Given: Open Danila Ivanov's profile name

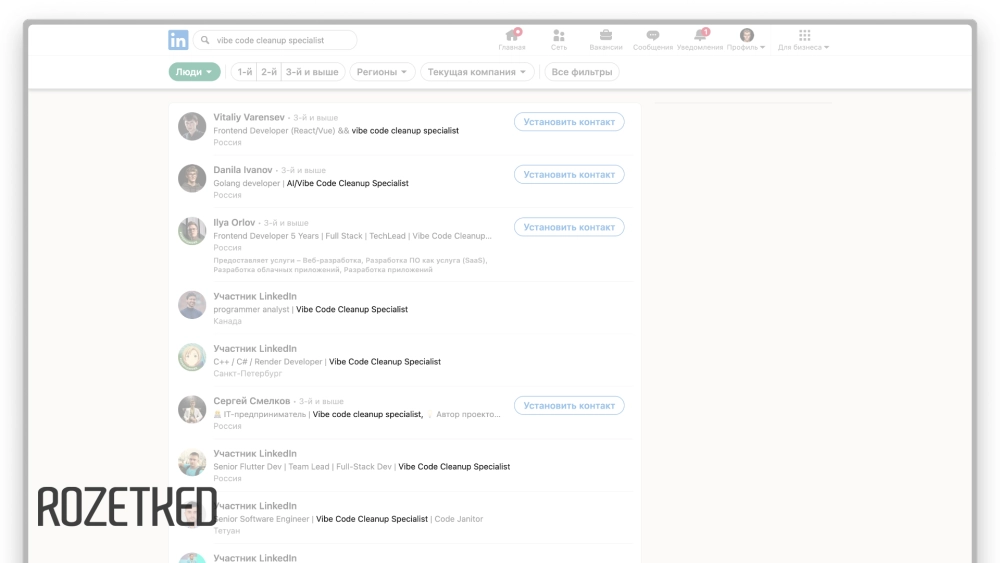Looking at the screenshot, I should click(x=242, y=170).
